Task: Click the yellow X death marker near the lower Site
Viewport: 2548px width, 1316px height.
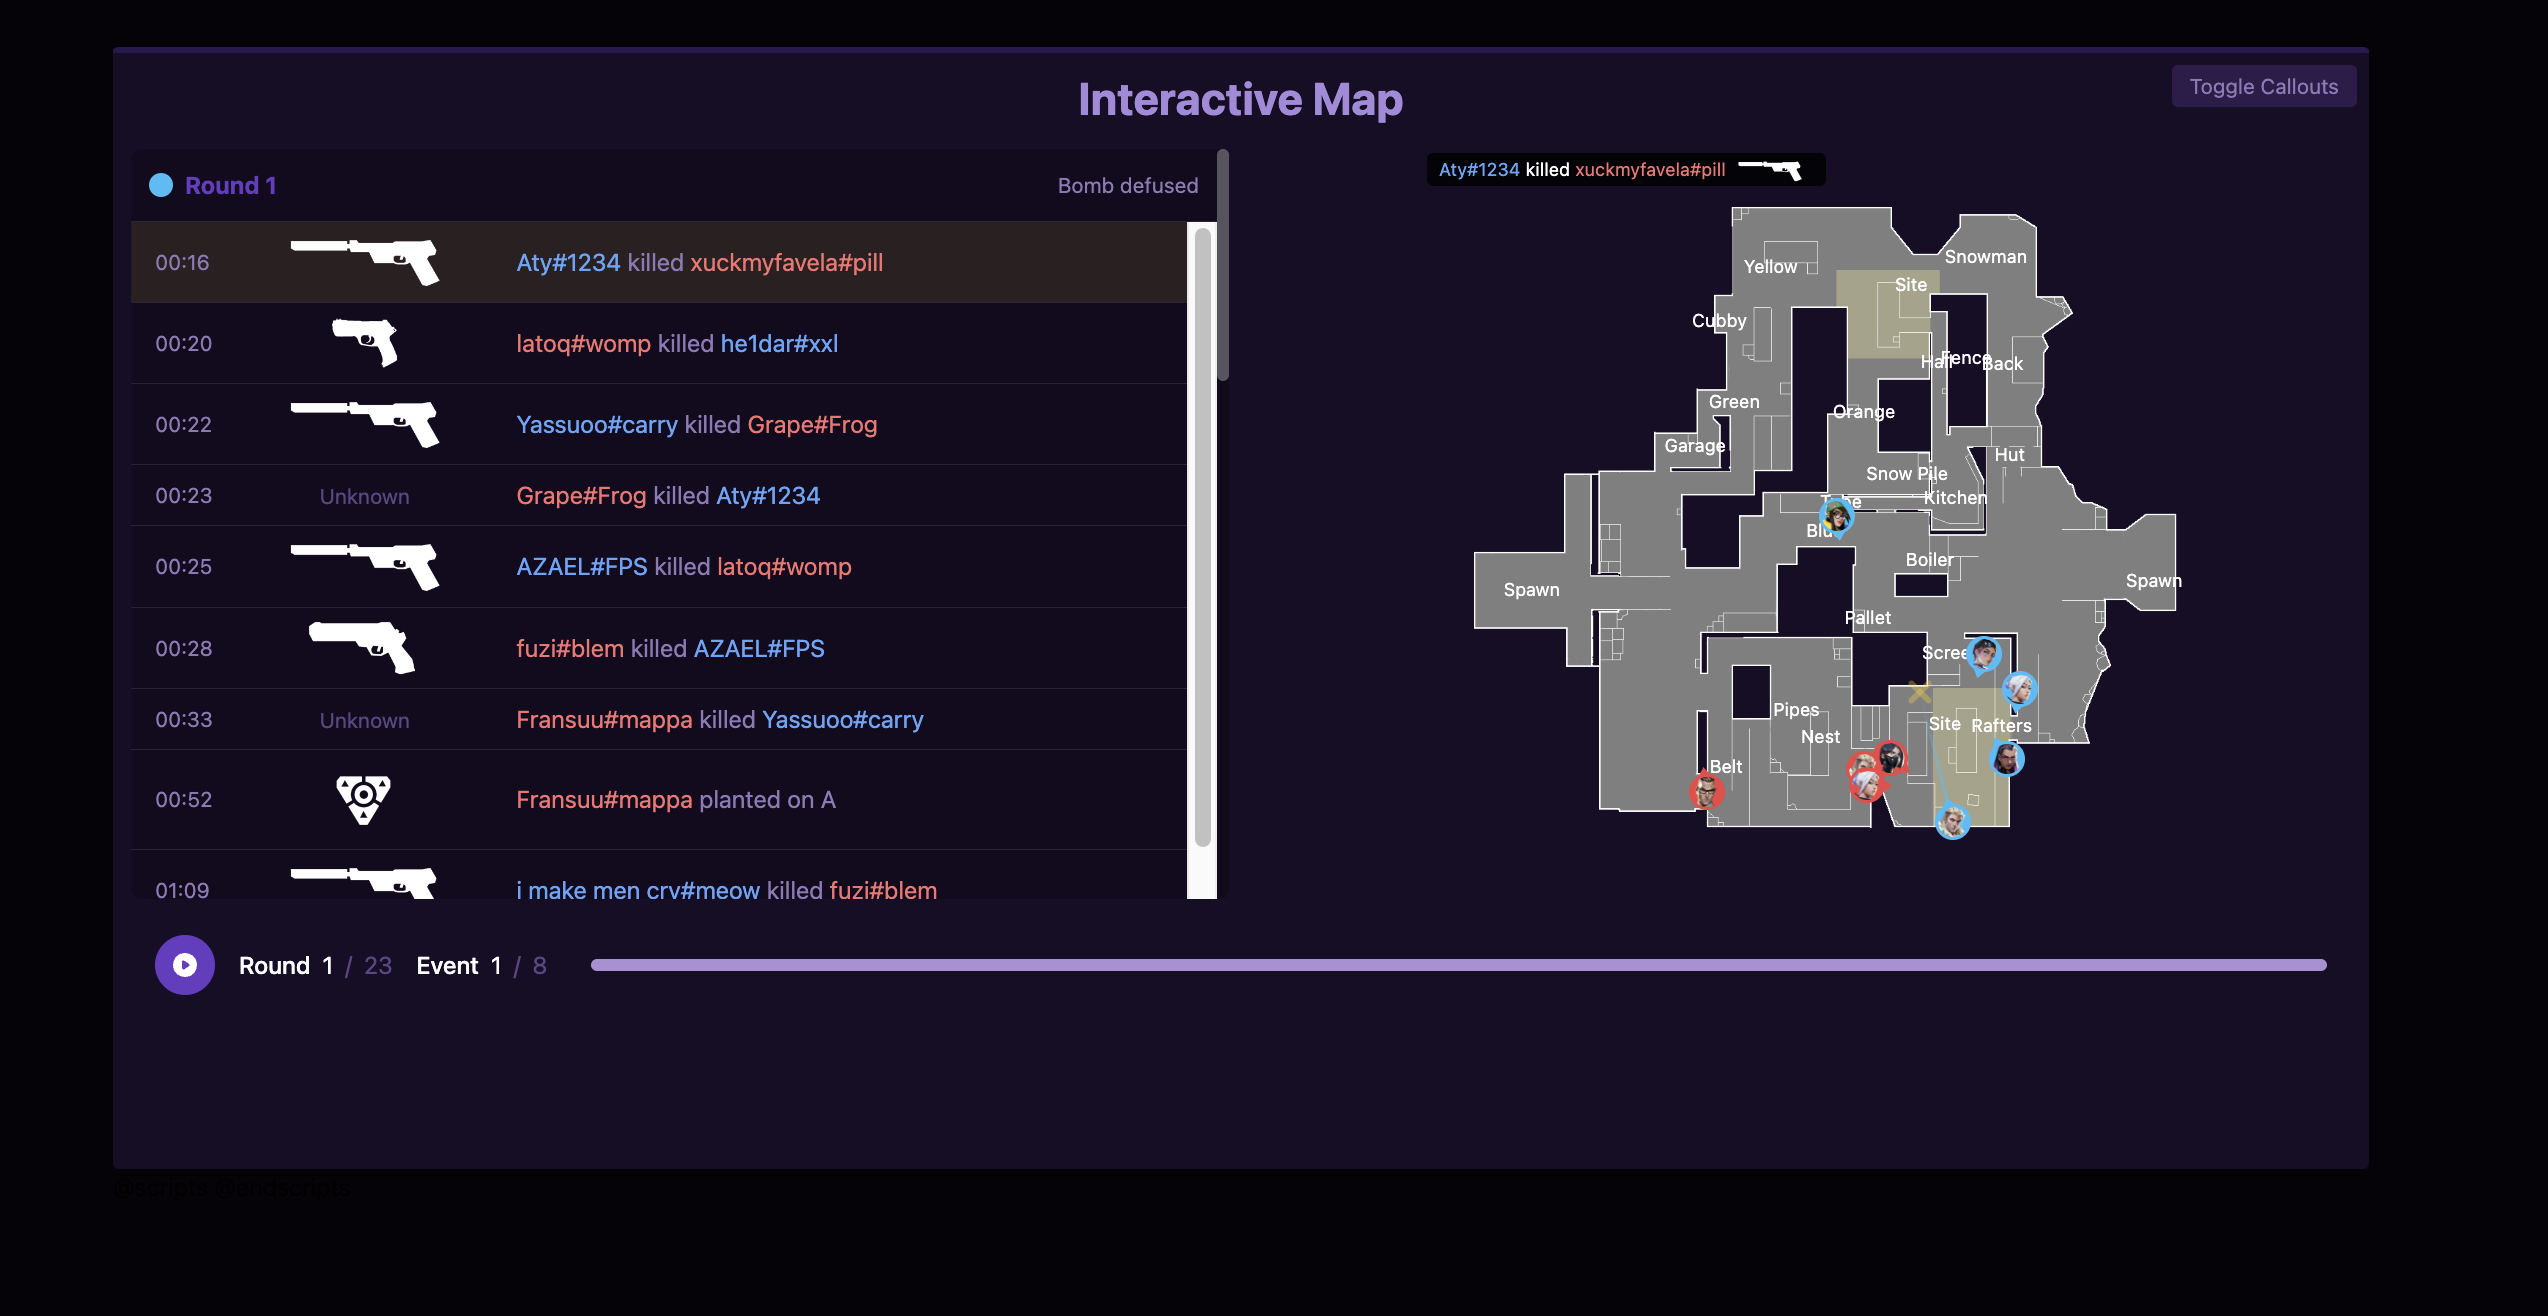Action: 1919,692
